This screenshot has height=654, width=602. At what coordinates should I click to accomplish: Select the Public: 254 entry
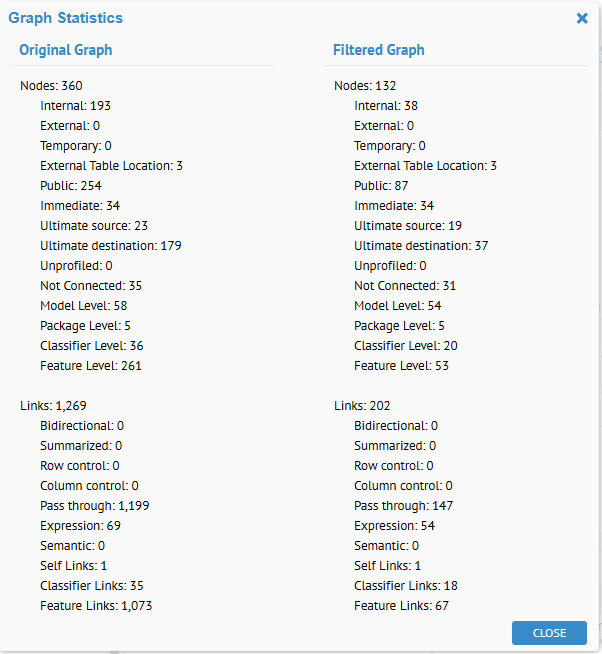71,186
